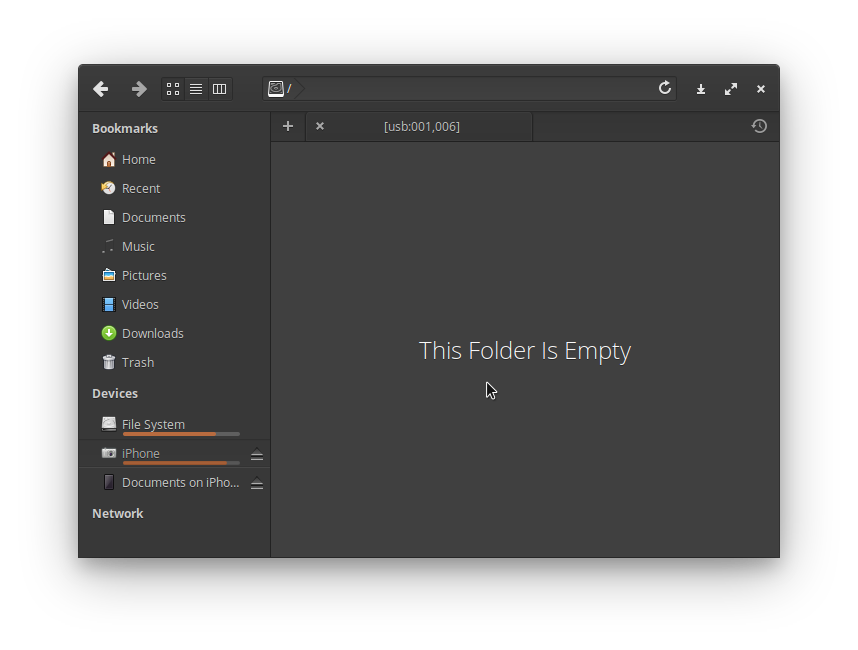Viewport: 858px width, 650px height.
Task: Open the Music bookmark
Action: tap(138, 246)
